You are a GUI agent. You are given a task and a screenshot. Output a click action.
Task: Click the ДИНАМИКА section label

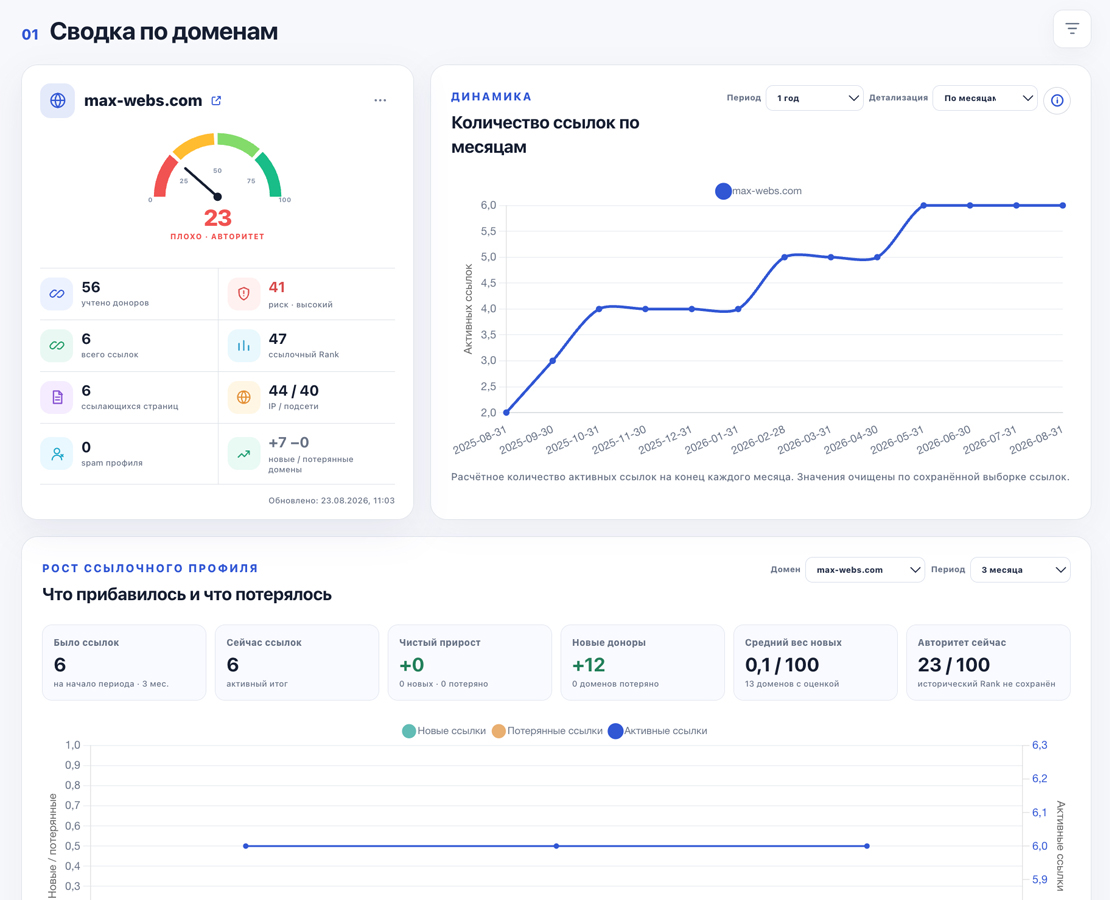coord(491,96)
